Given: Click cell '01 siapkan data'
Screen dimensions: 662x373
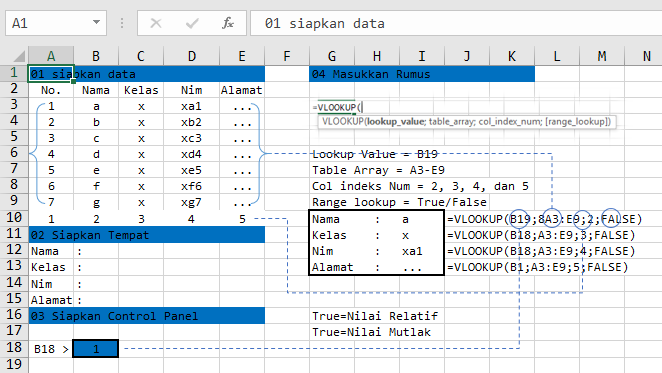Looking at the screenshot, I should tap(51, 74).
